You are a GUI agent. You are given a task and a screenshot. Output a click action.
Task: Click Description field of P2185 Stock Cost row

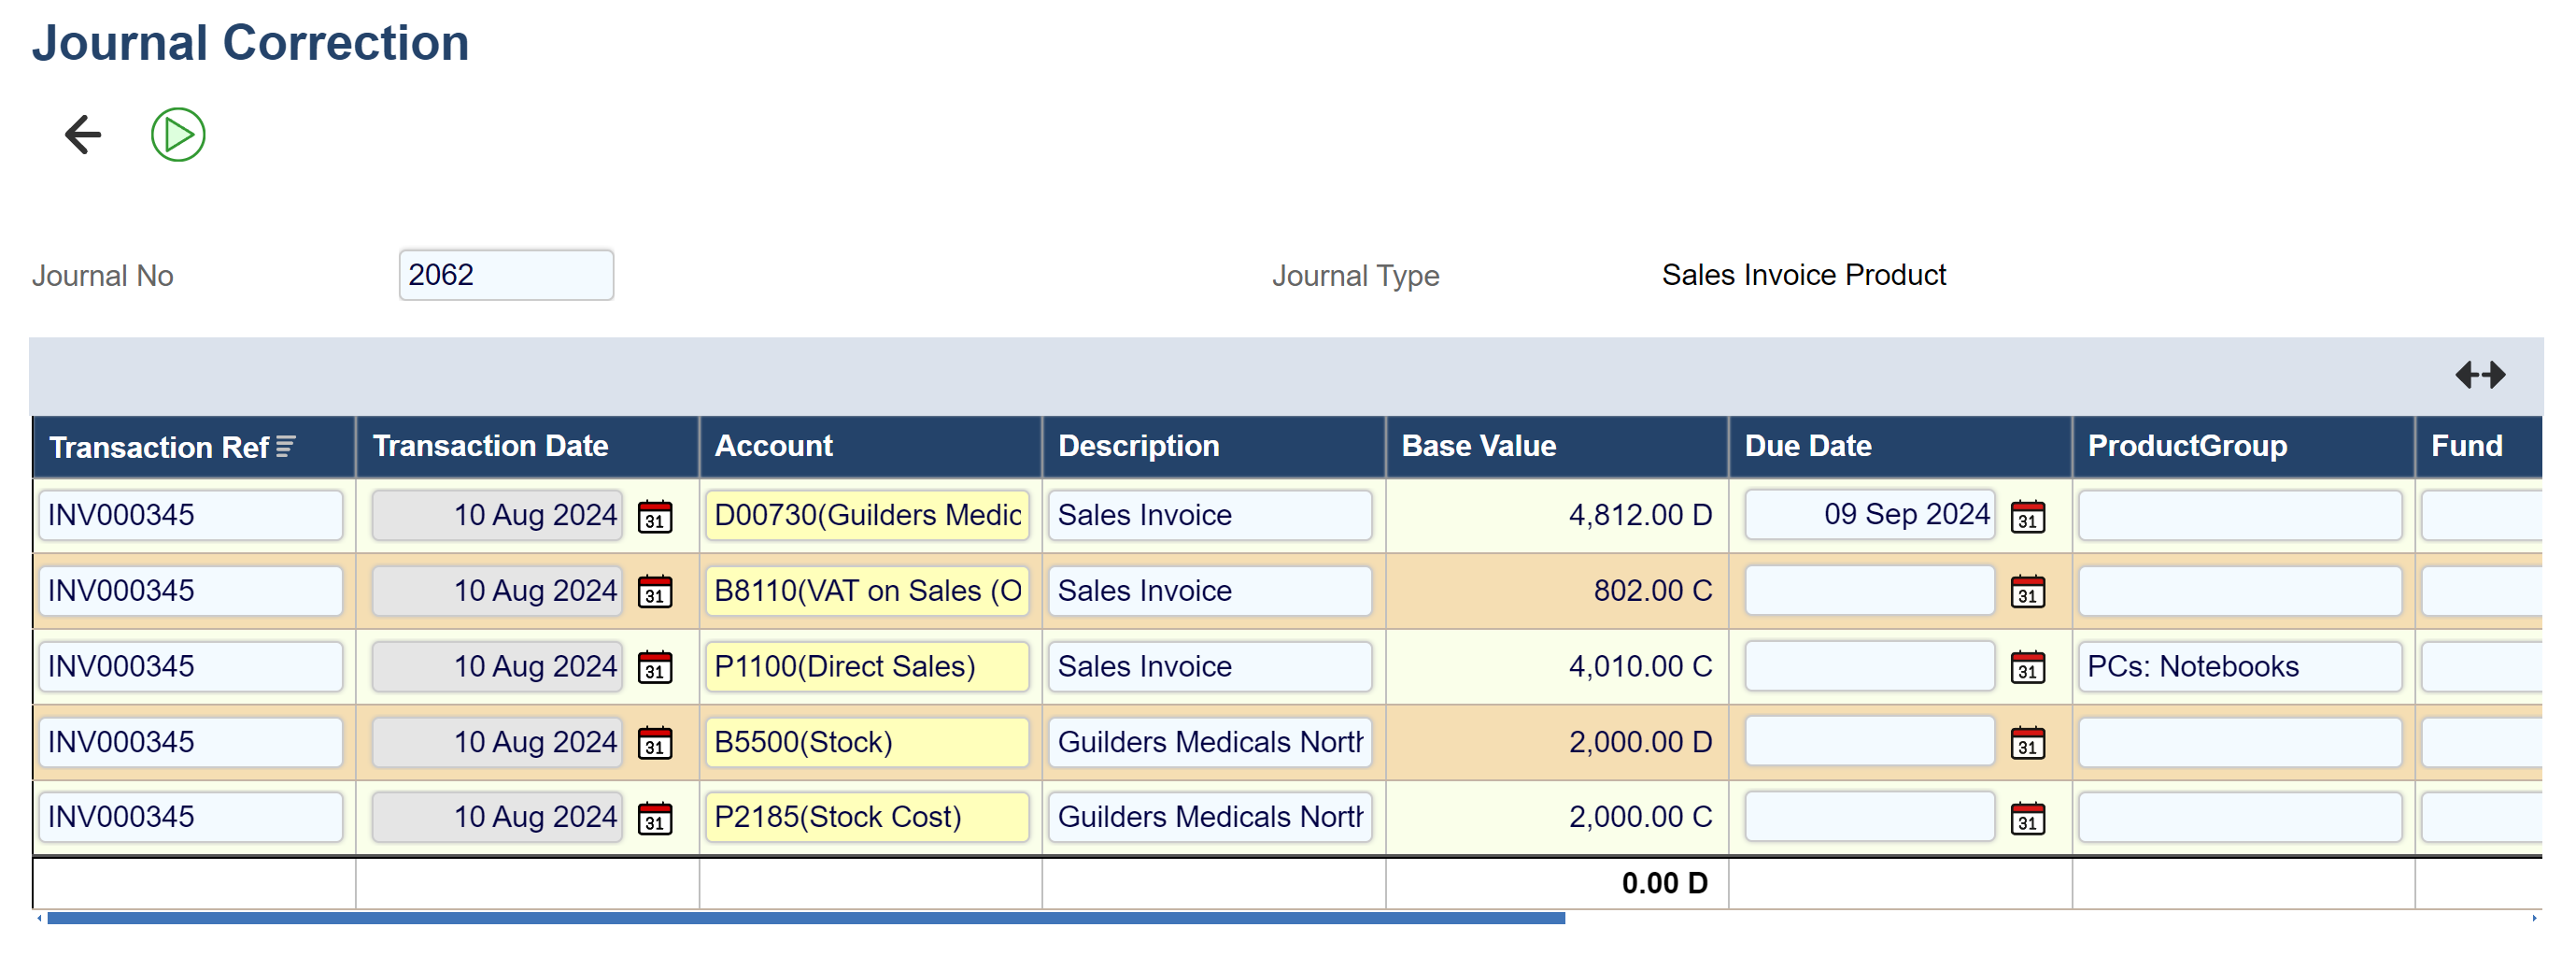click(1209, 818)
